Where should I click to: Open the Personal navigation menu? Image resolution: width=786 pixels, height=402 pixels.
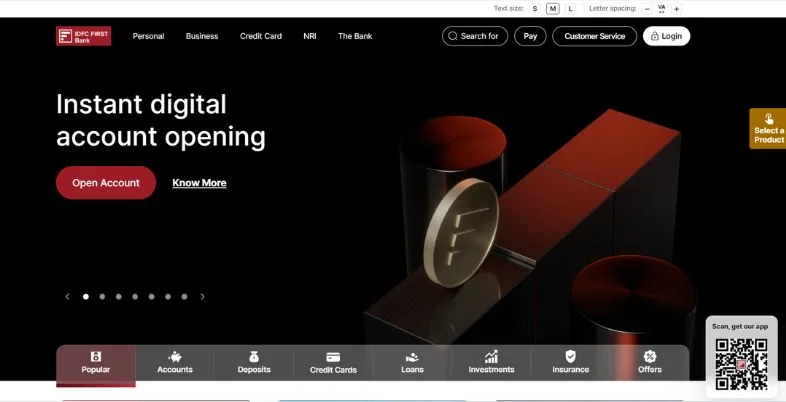[x=148, y=36]
